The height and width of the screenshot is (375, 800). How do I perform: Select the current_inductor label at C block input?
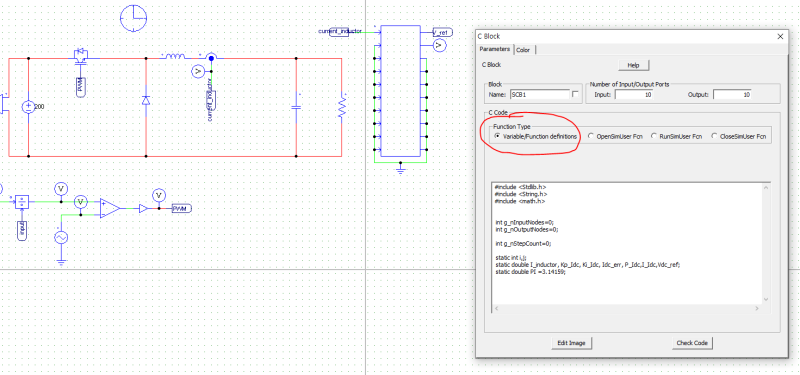tap(340, 32)
